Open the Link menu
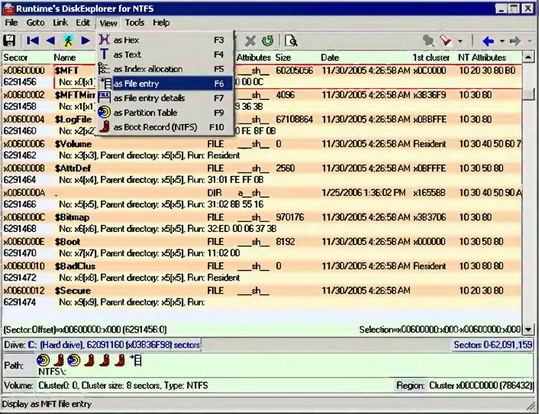 (x=60, y=23)
